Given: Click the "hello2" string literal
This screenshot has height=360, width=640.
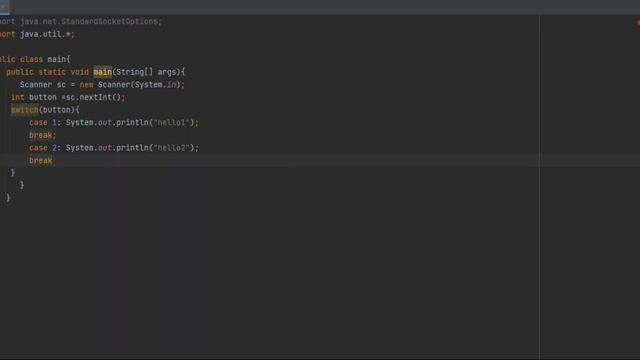Looking at the screenshot, I should [171, 148].
